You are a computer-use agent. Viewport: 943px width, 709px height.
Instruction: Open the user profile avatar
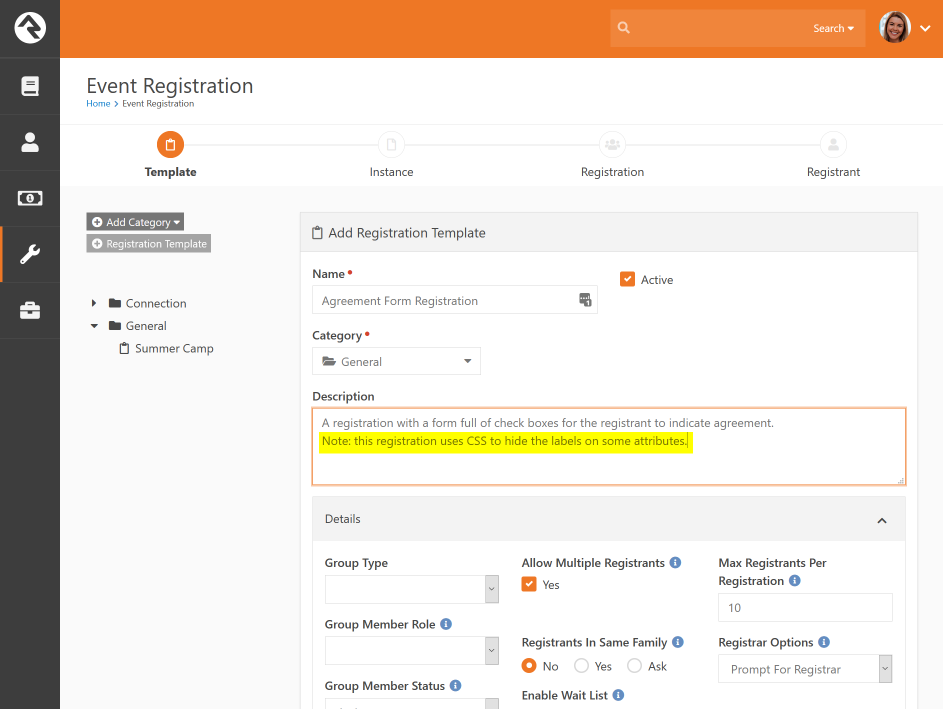[x=894, y=28]
